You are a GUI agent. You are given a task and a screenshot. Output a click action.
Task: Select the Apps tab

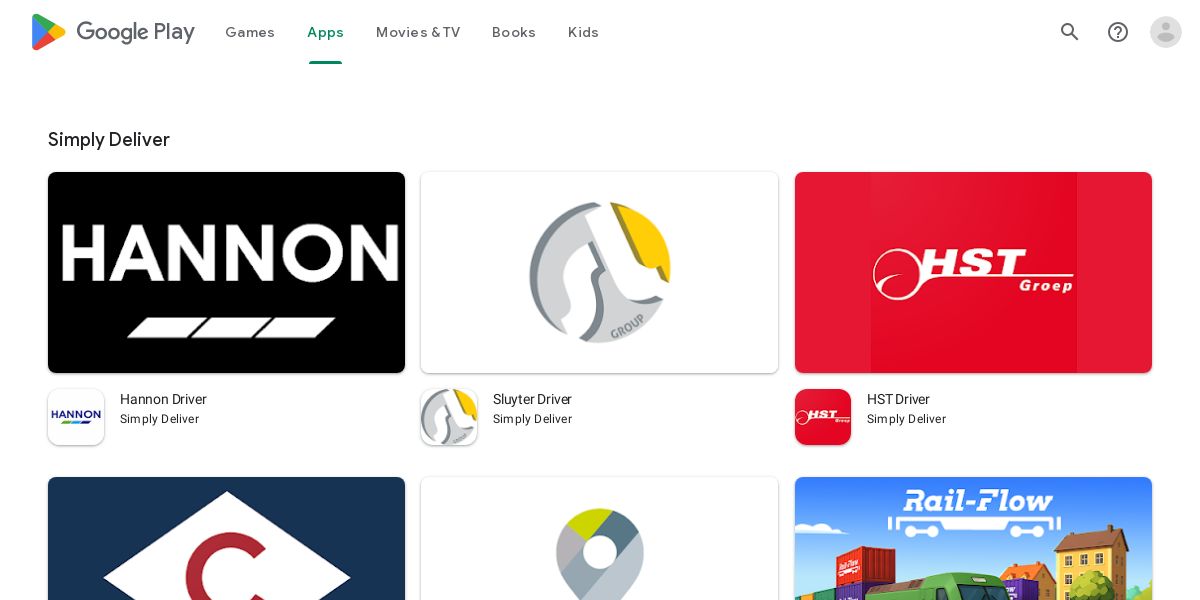pos(325,32)
